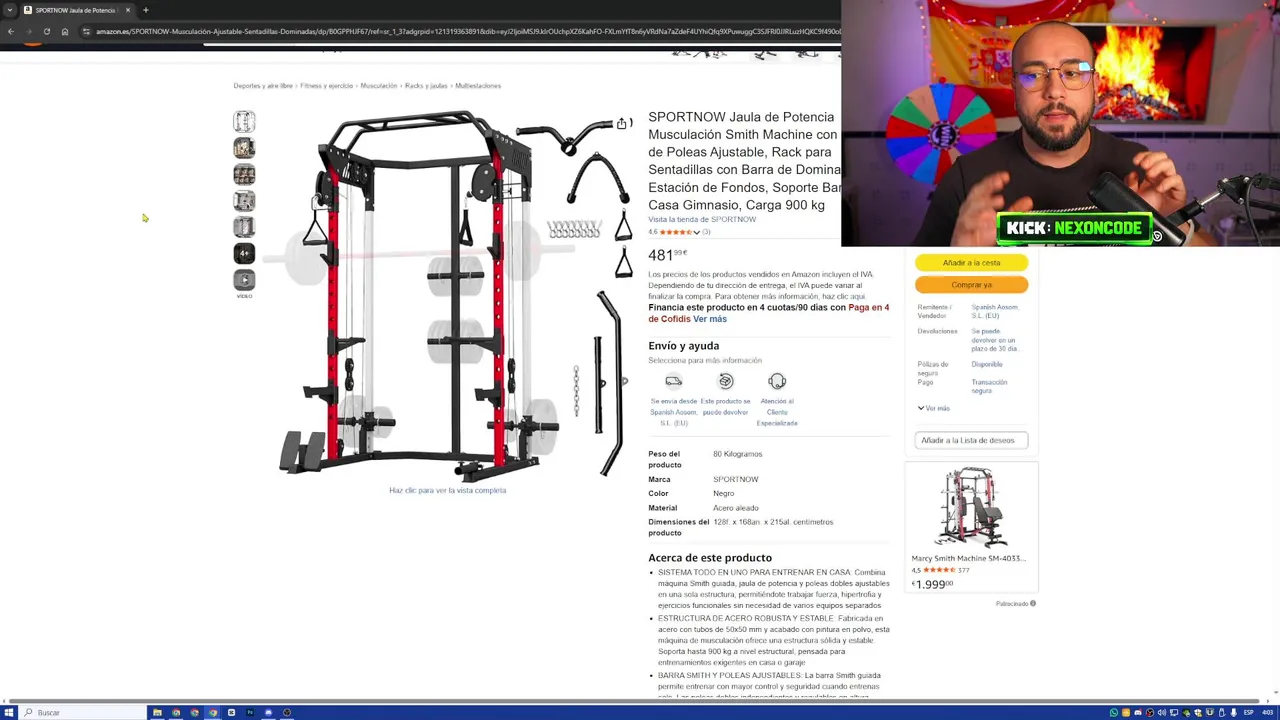Click the 481,99 € price
This screenshot has height=720, width=1280.
(x=667, y=255)
